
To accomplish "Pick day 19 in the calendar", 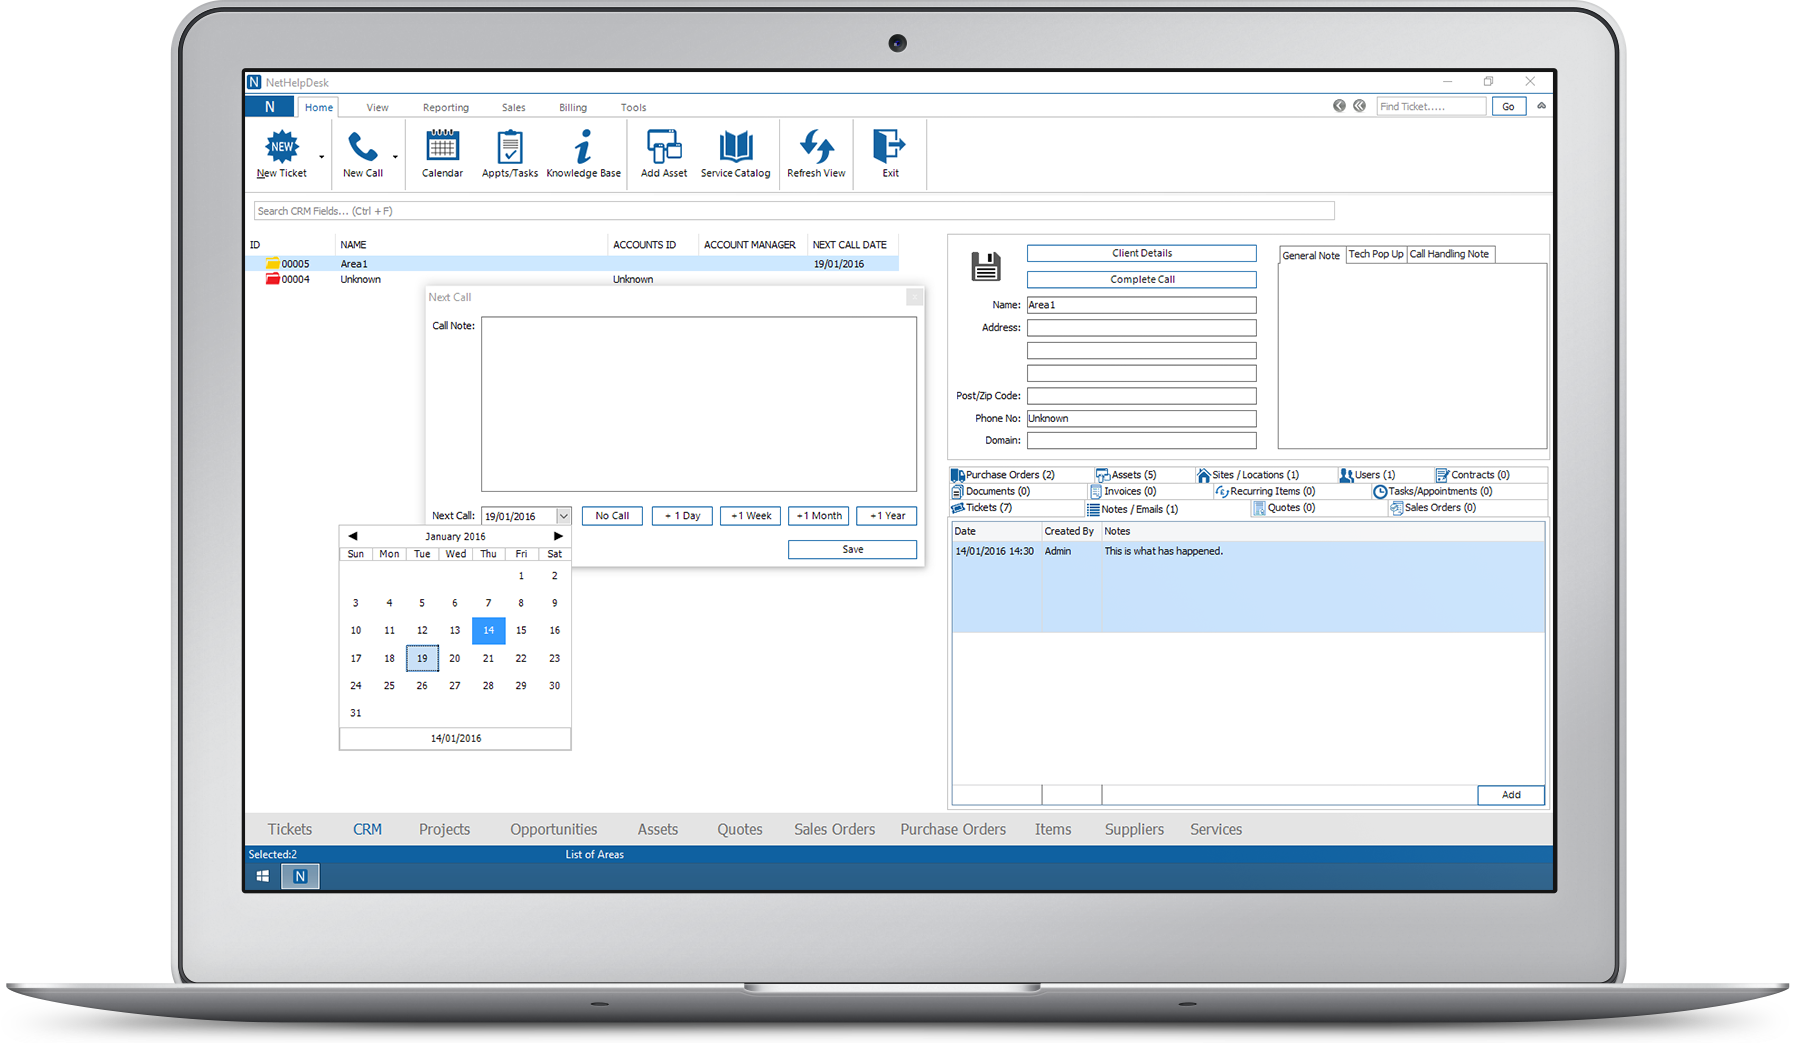I will pos(422,658).
